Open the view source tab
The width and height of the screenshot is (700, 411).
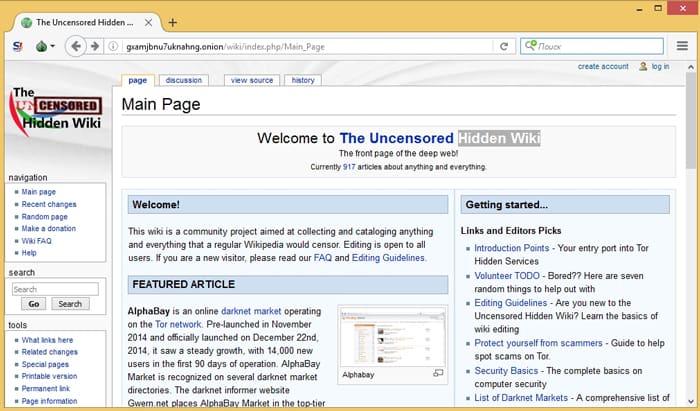(x=251, y=80)
